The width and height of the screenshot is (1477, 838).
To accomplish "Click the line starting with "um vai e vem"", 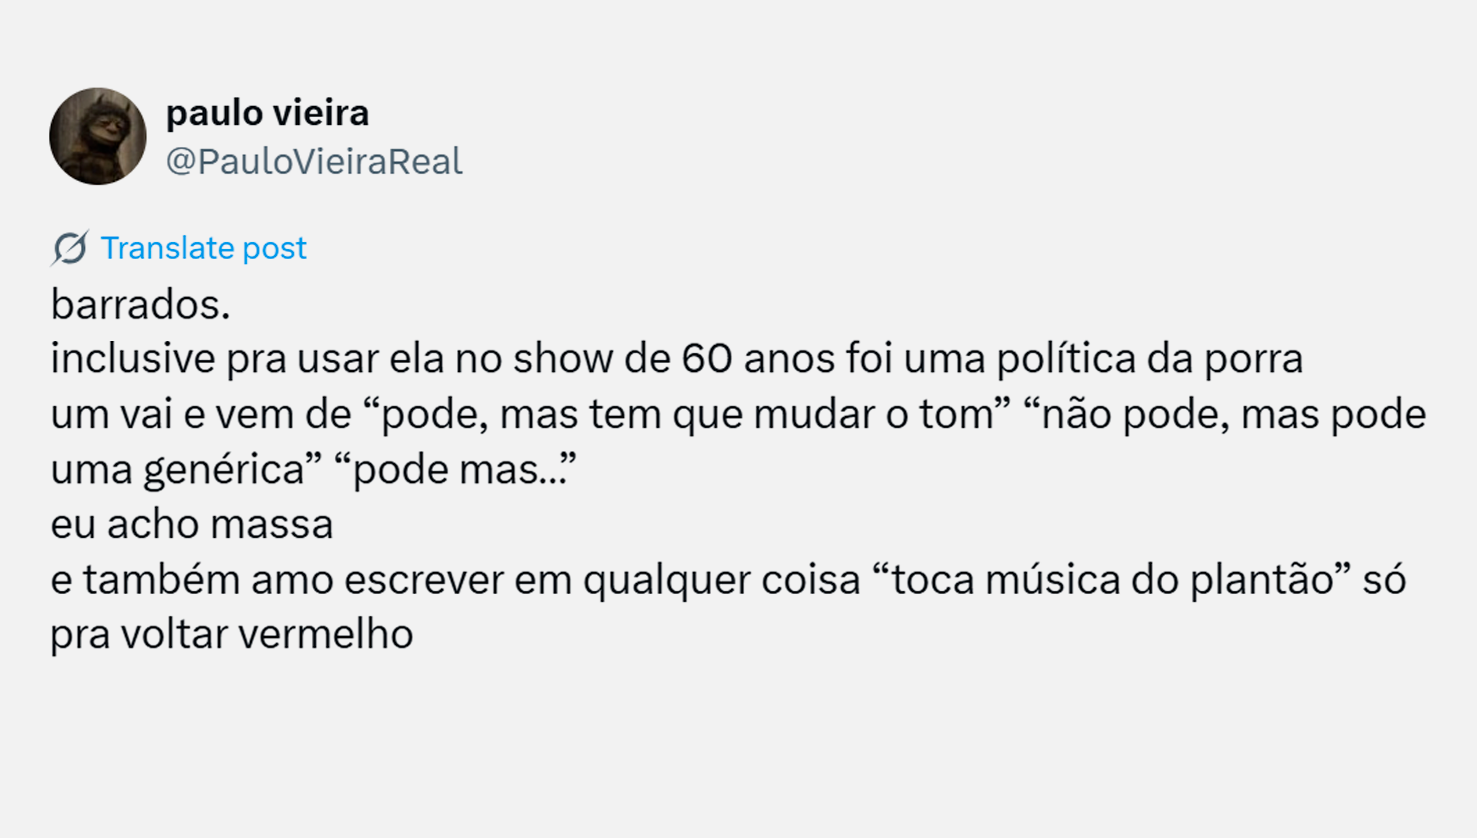I will 737,414.
